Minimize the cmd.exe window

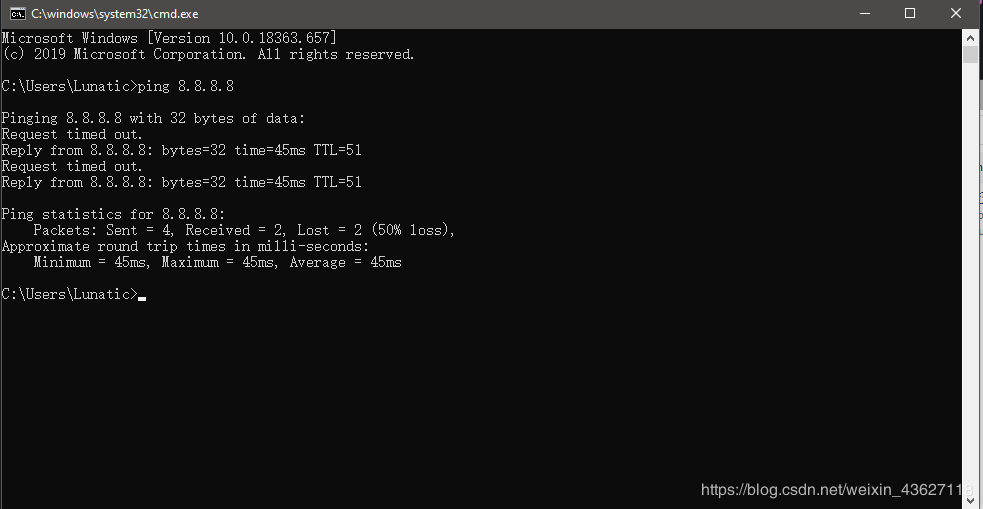pos(865,14)
